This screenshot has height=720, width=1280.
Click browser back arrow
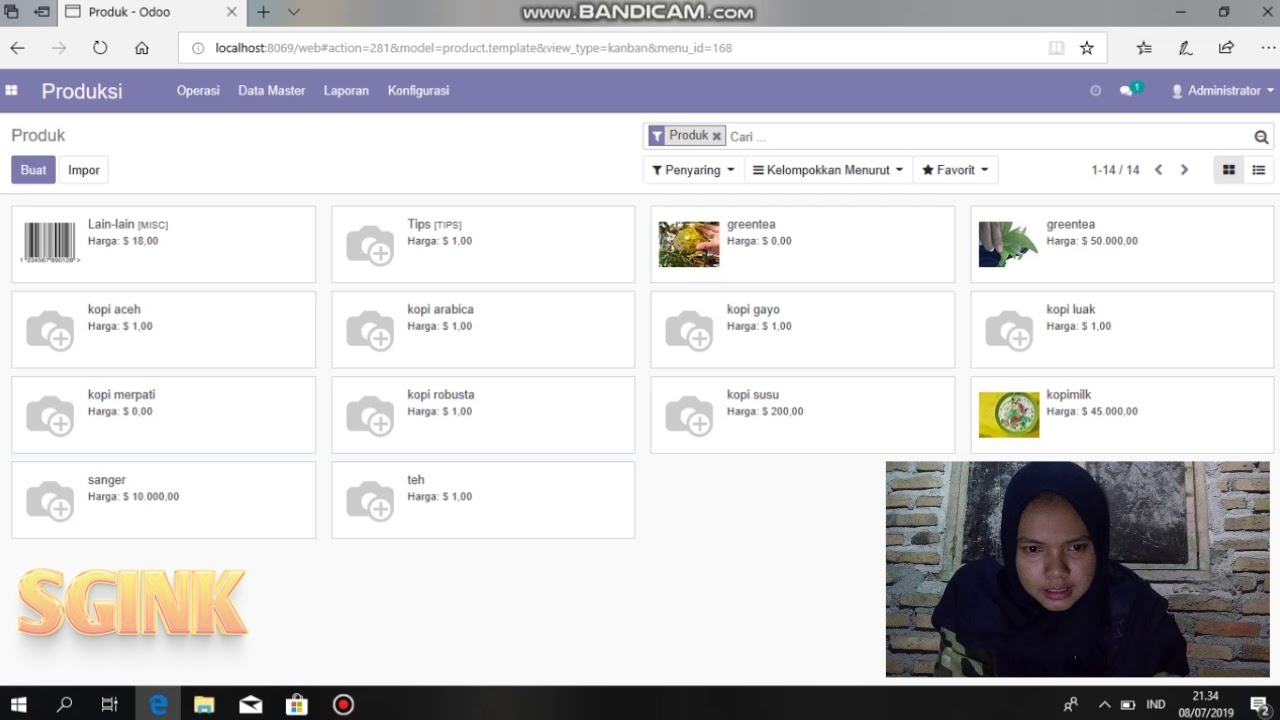(x=17, y=48)
